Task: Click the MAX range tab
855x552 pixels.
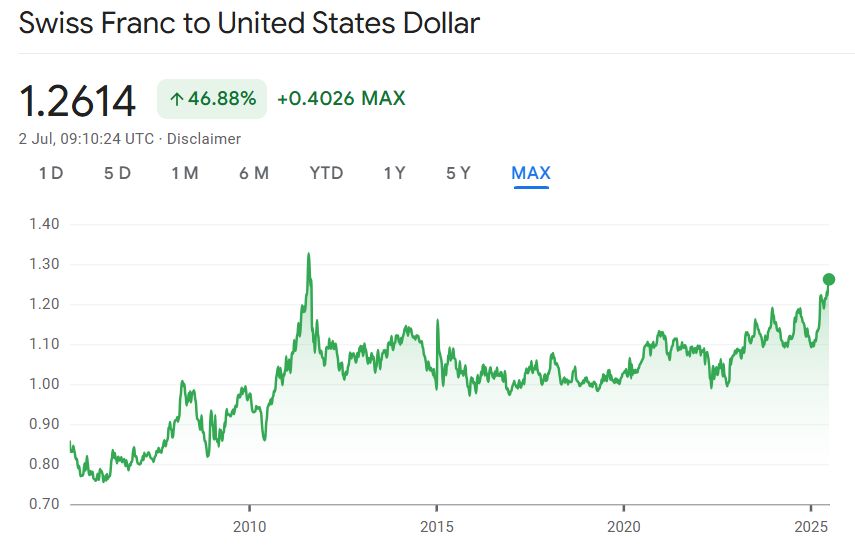Action: point(531,173)
